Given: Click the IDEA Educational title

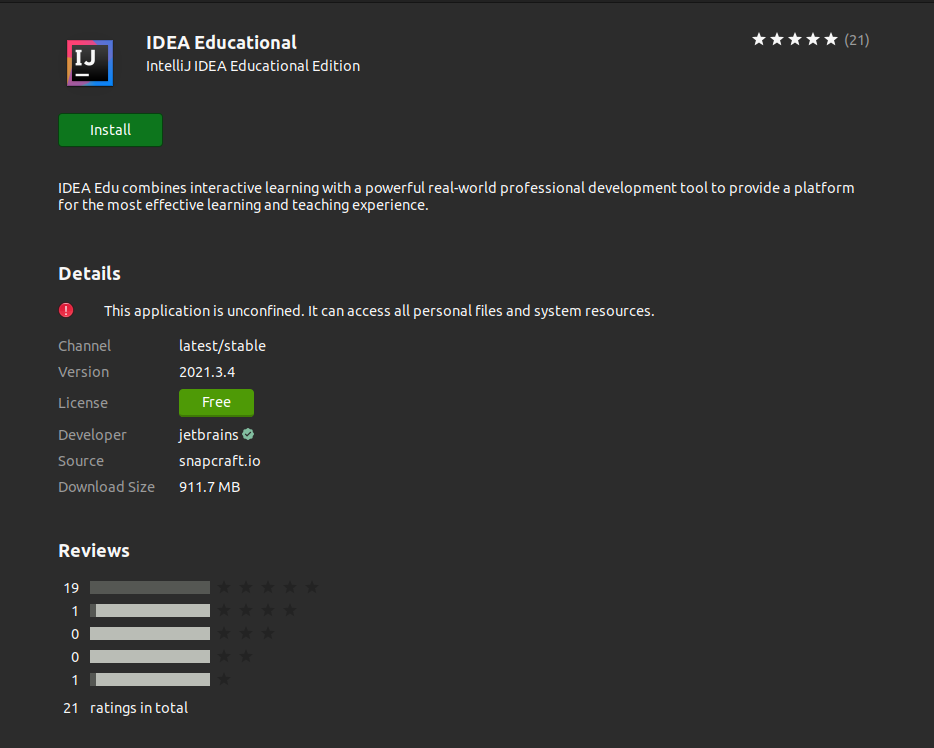Looking at the screenshot, I should (x=221, y=42).
